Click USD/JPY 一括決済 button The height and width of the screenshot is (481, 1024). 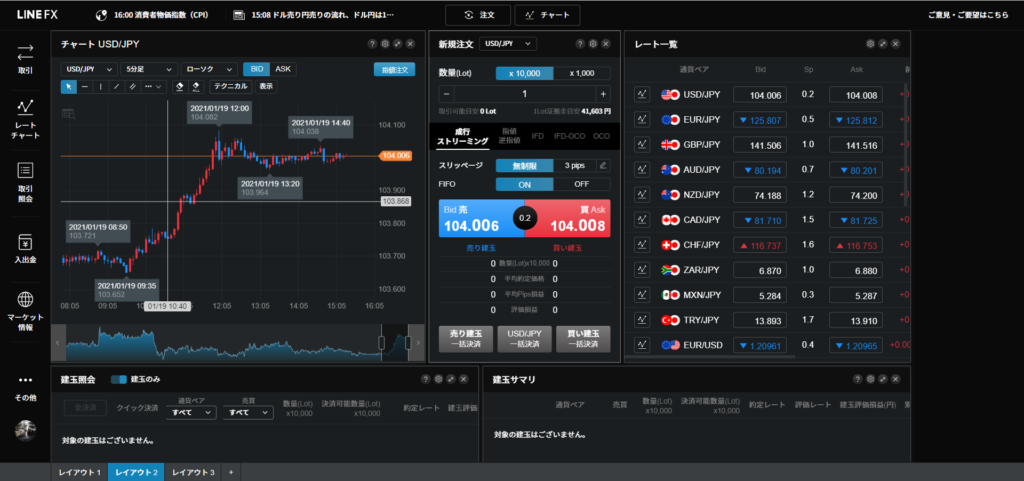tap(524, 339)
